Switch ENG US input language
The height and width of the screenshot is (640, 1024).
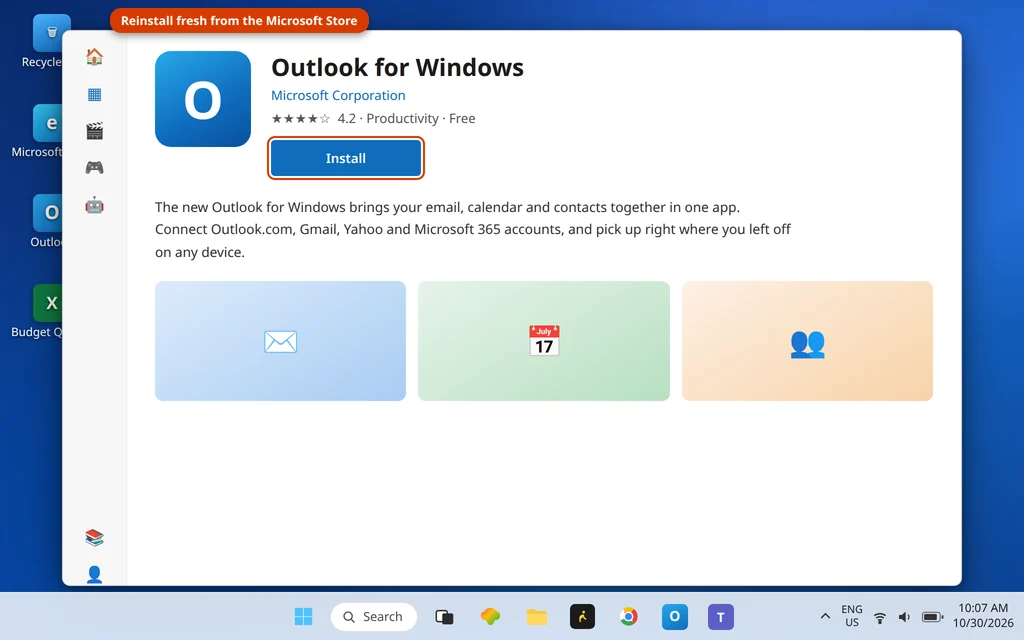(852, 616)
